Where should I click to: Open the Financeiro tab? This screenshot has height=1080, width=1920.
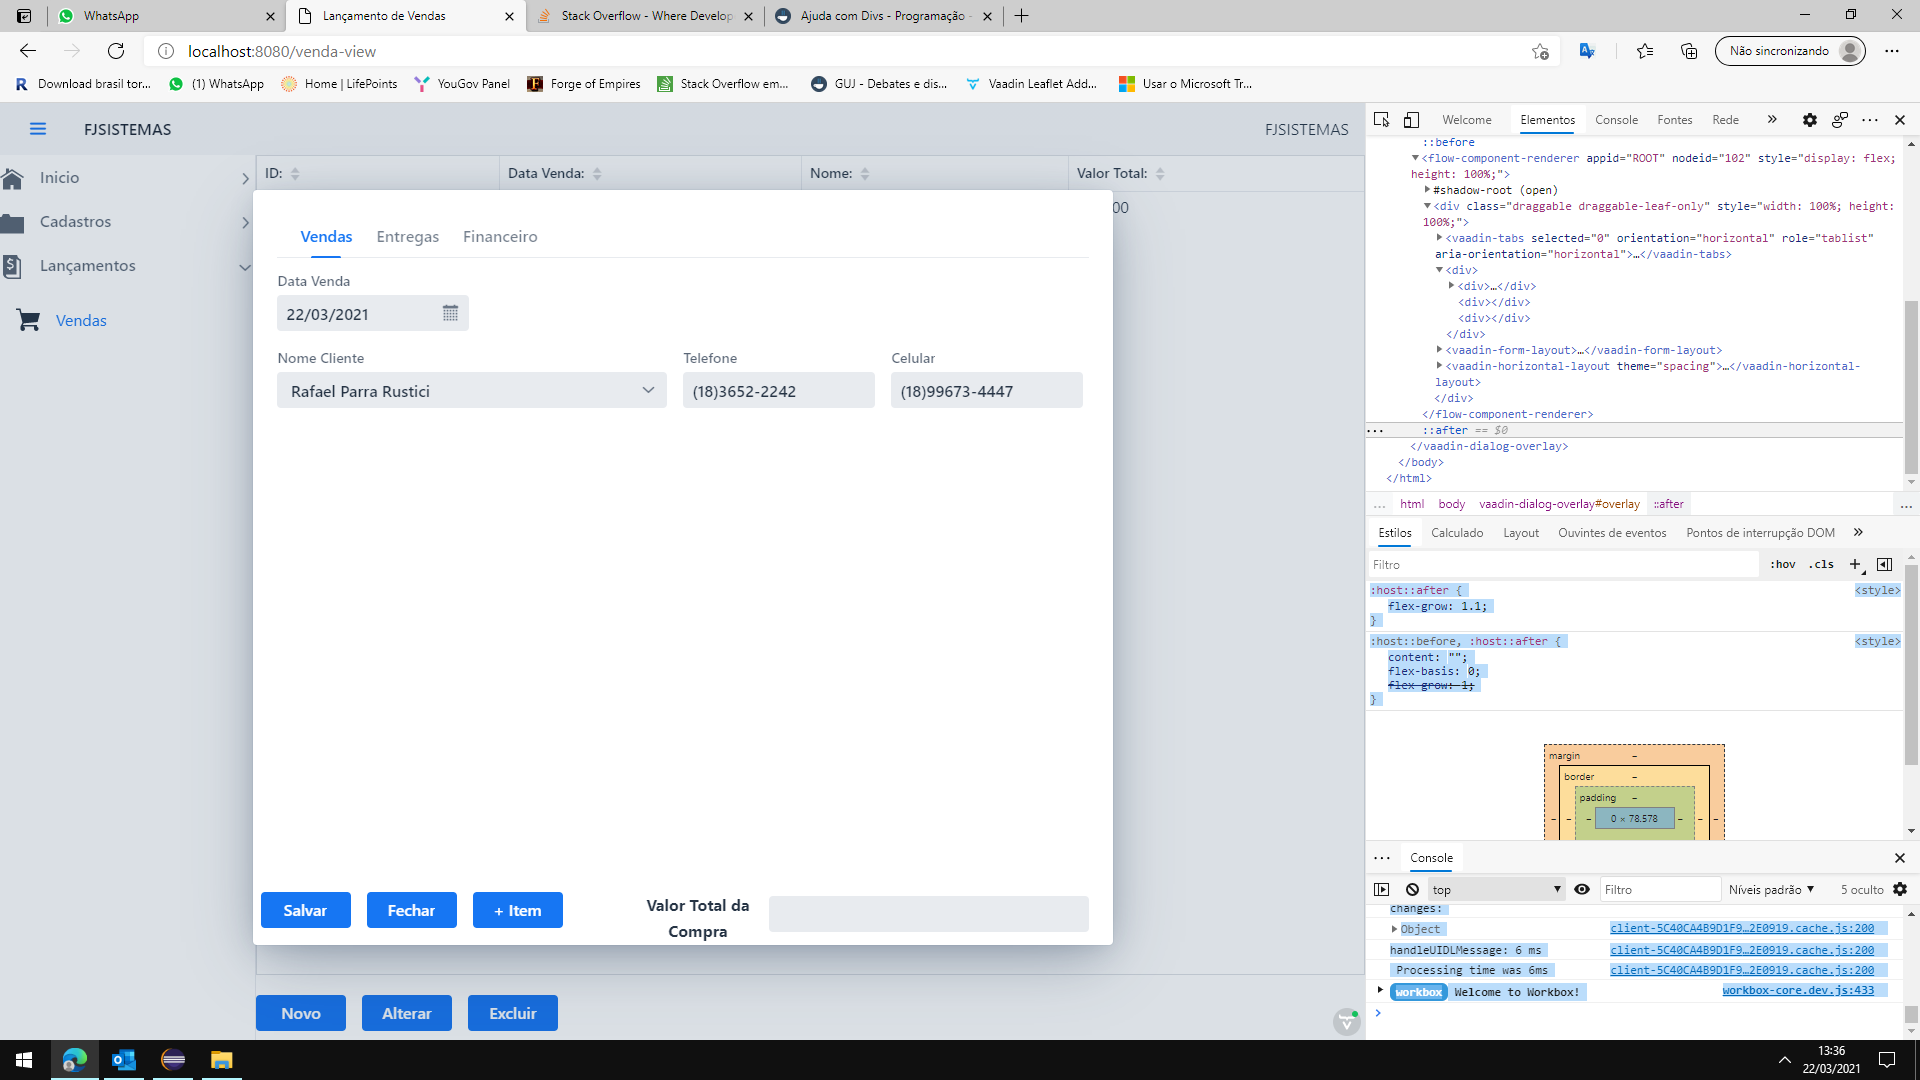(500, 236)
